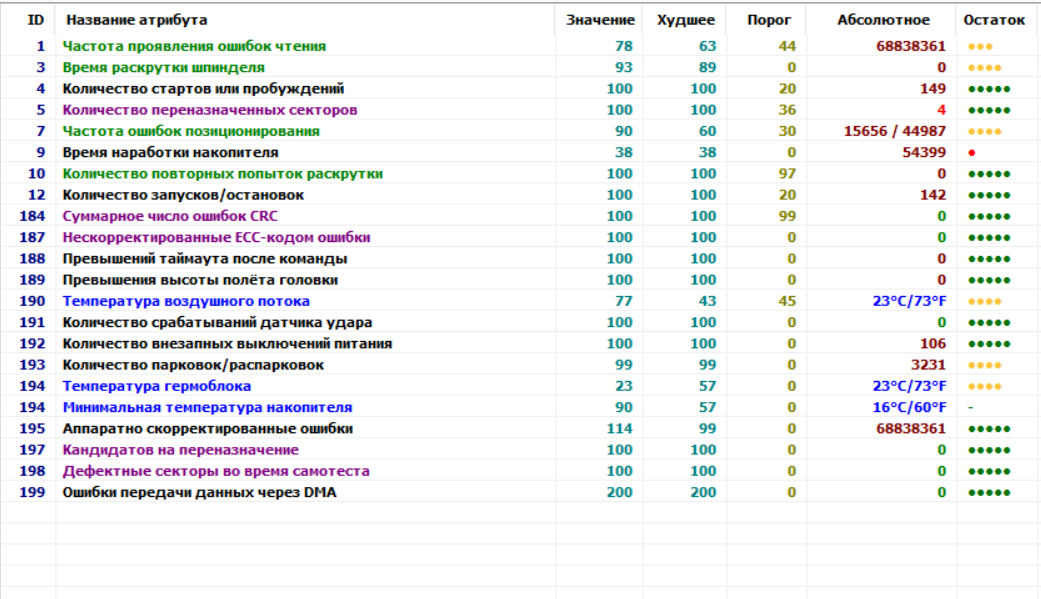Click the 15656 / 44987 absolute value

pyautogui.click(x=896, y=132)
